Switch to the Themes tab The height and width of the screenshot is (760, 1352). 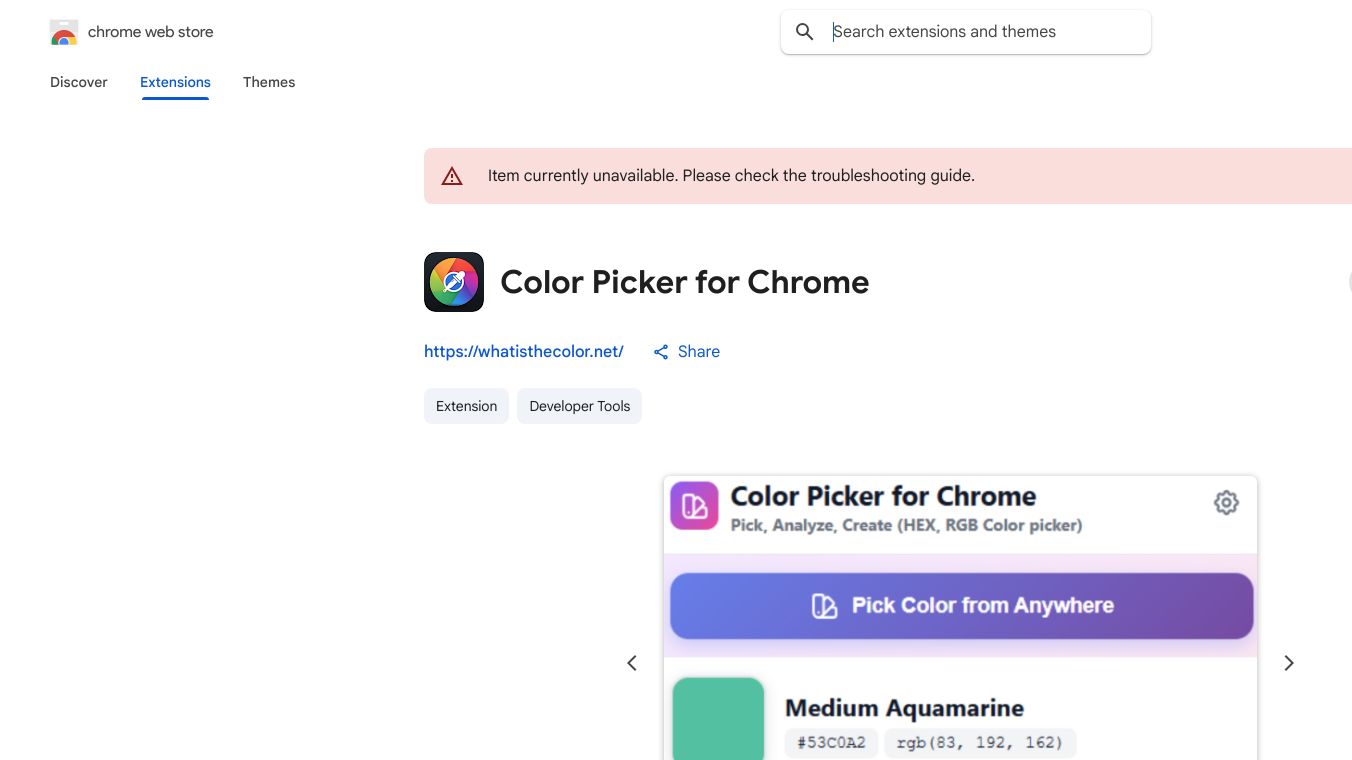269,82
